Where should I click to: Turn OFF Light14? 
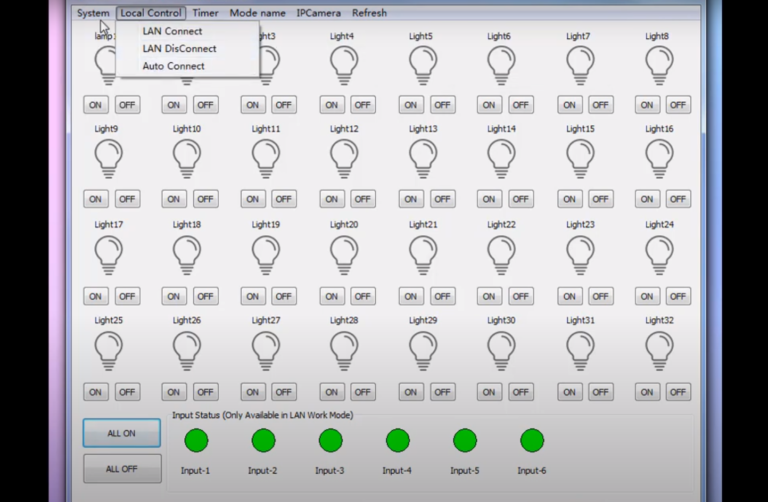(x=520, y=200)
